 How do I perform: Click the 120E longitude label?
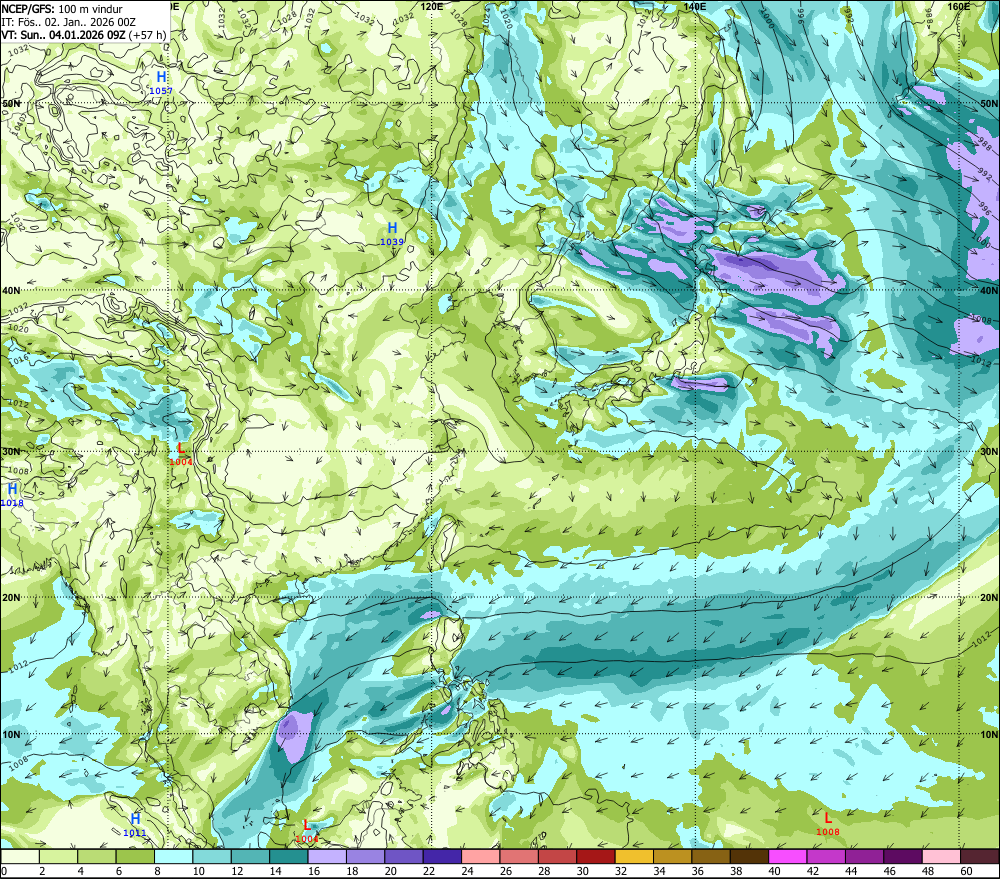[x=432, y=6]
